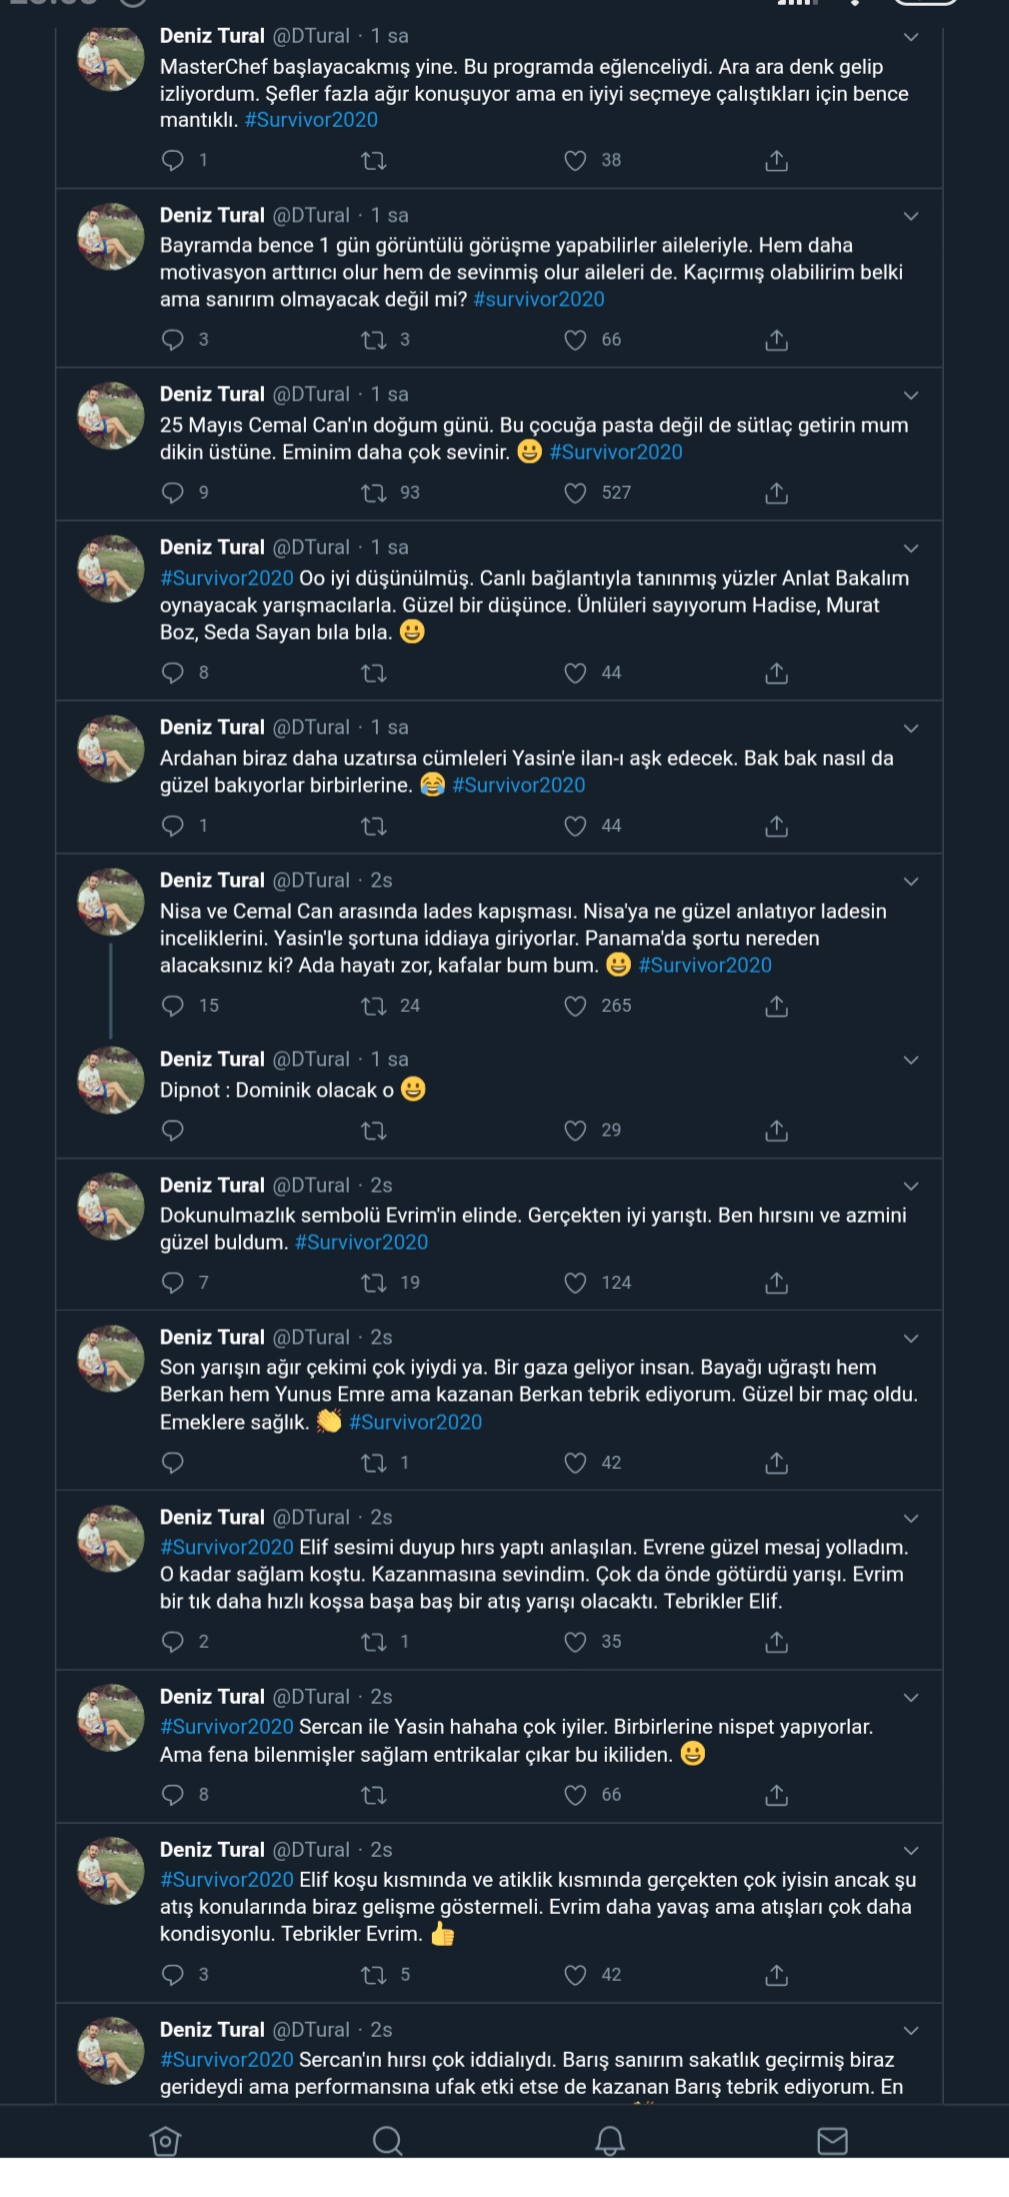
Task: Expand menu chevron on Dipnot Dominik tweet
Action: tap(911, 1060)
